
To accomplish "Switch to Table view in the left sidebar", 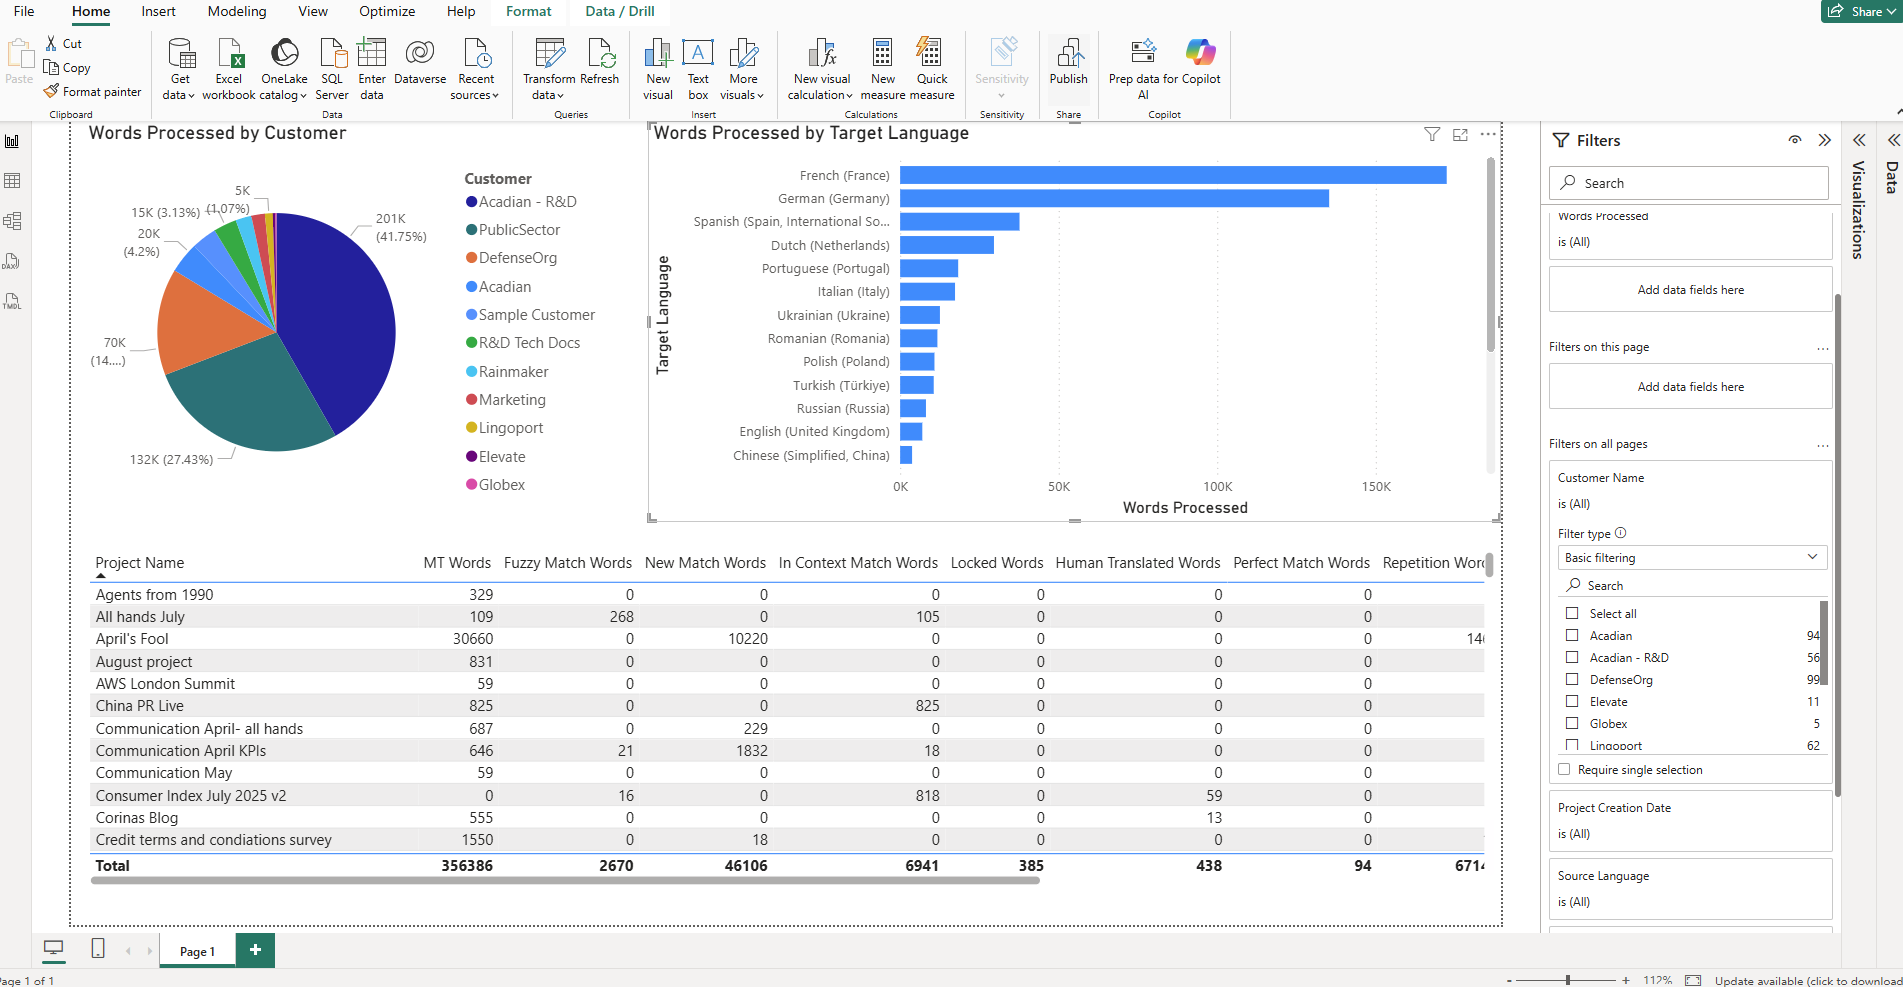I will pyautogui.click(x=13, y=181).
